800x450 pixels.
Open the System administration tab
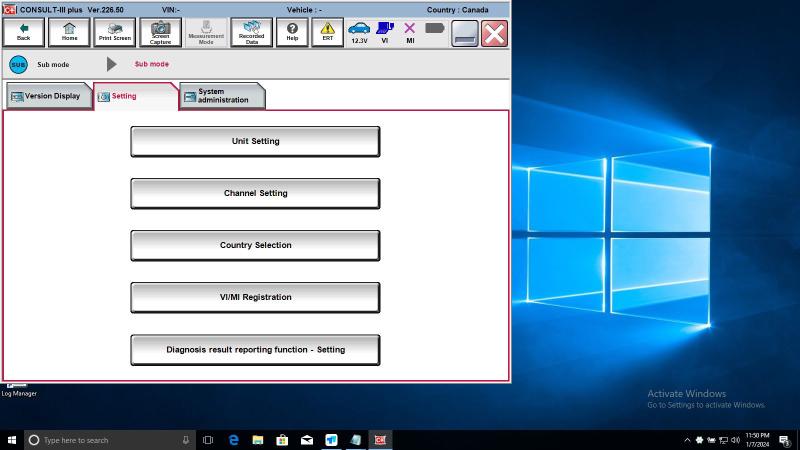(x=222, y=96)
